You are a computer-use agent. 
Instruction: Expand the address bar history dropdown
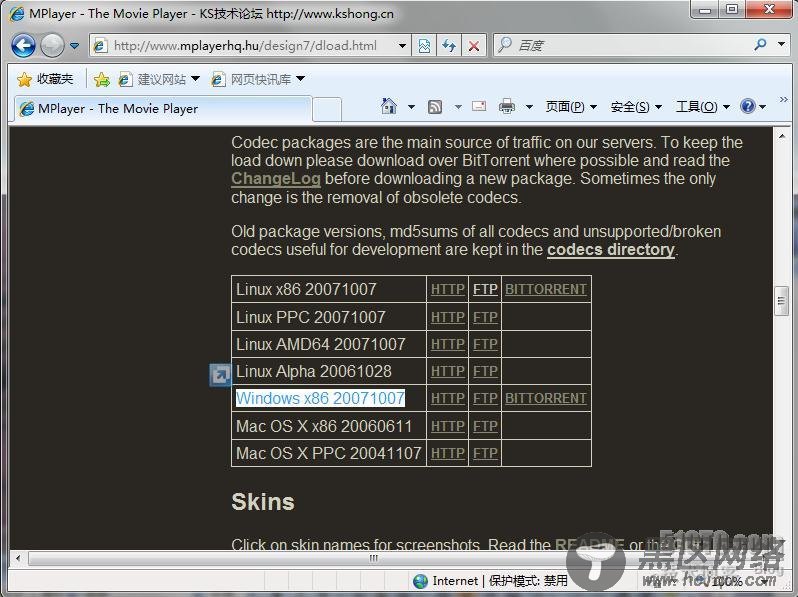click(402, 46)
